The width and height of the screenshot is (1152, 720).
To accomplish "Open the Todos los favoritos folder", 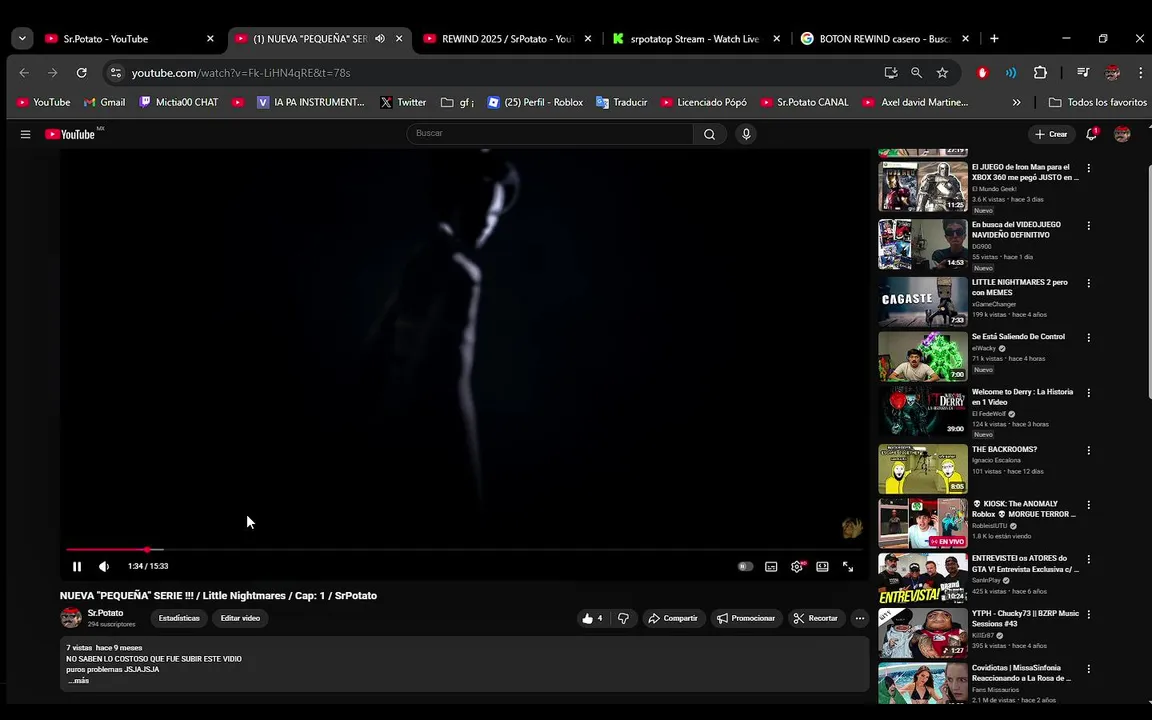I will click(1098, 103).
